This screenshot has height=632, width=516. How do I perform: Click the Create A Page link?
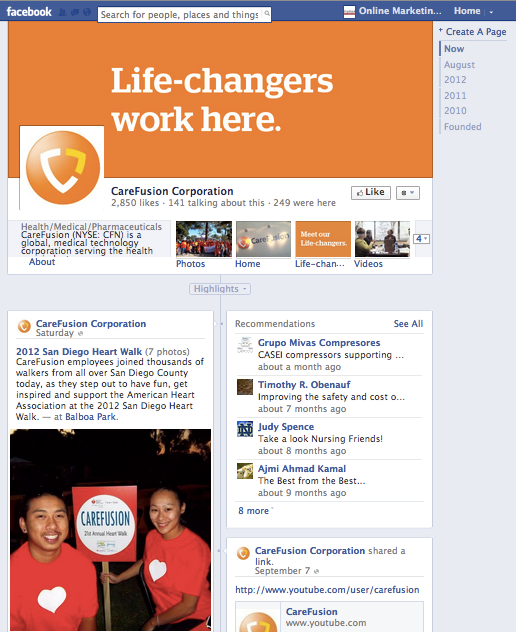pyautogui.click(x=476, y=31)
